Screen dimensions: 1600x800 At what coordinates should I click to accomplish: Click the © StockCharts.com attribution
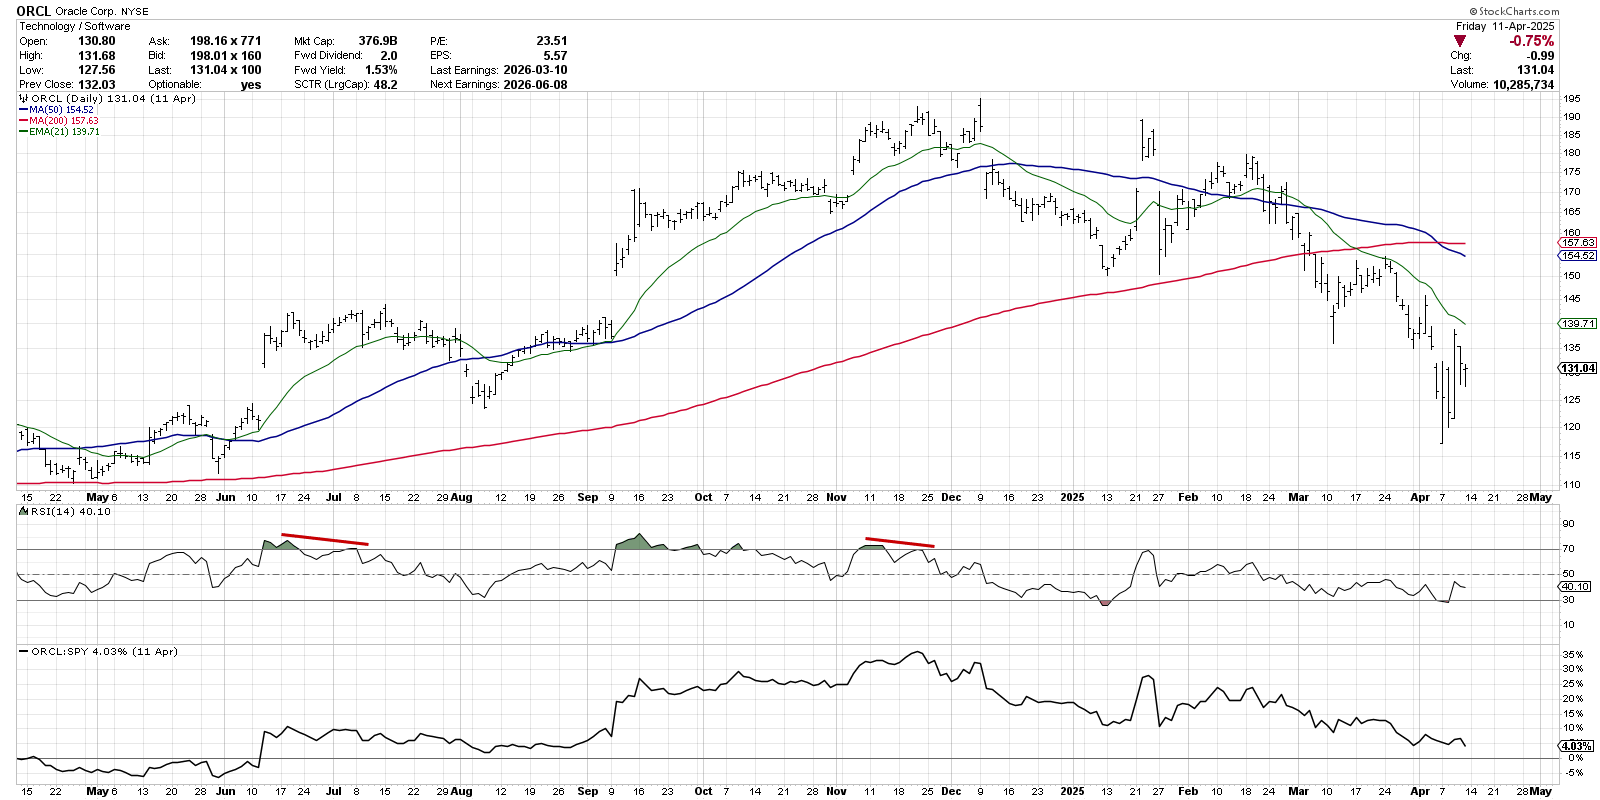point(1514,12)
